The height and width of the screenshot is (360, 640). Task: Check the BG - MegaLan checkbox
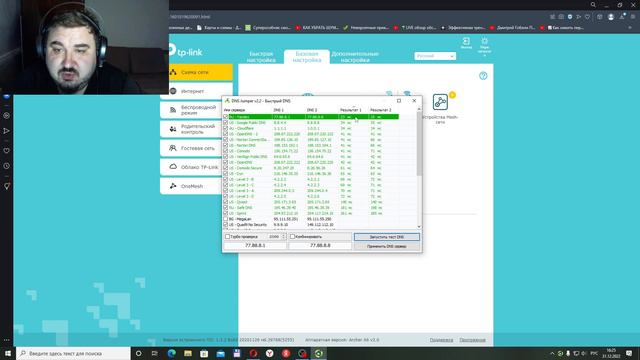(226, 219)
